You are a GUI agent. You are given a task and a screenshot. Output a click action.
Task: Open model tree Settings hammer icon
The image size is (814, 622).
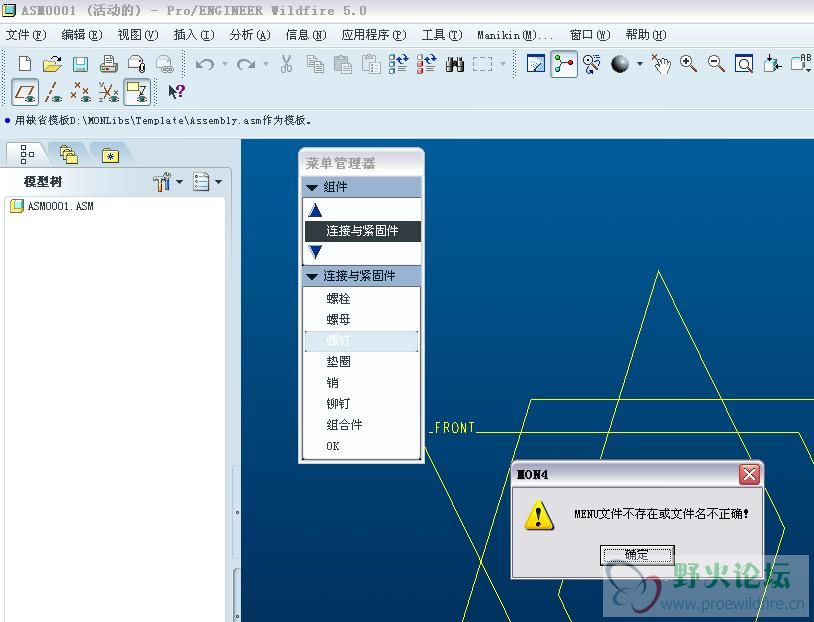162,182
